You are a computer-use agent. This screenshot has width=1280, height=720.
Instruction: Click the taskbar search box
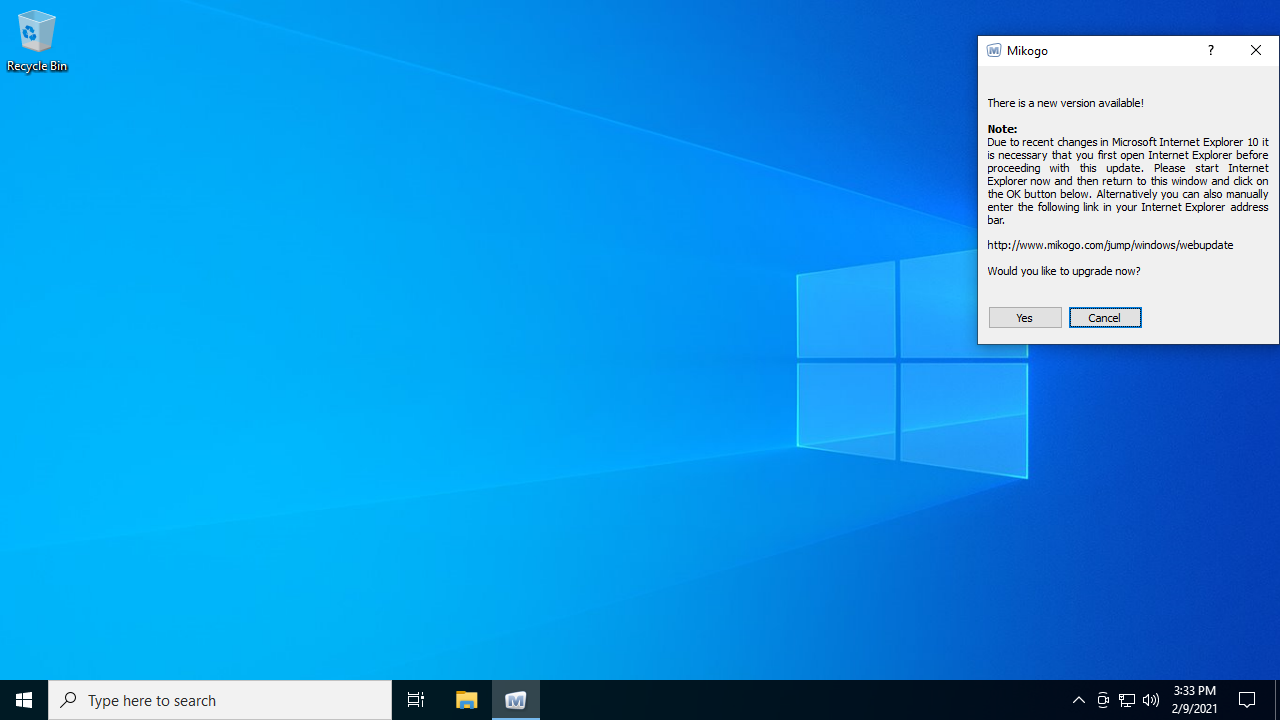point(220,700)
